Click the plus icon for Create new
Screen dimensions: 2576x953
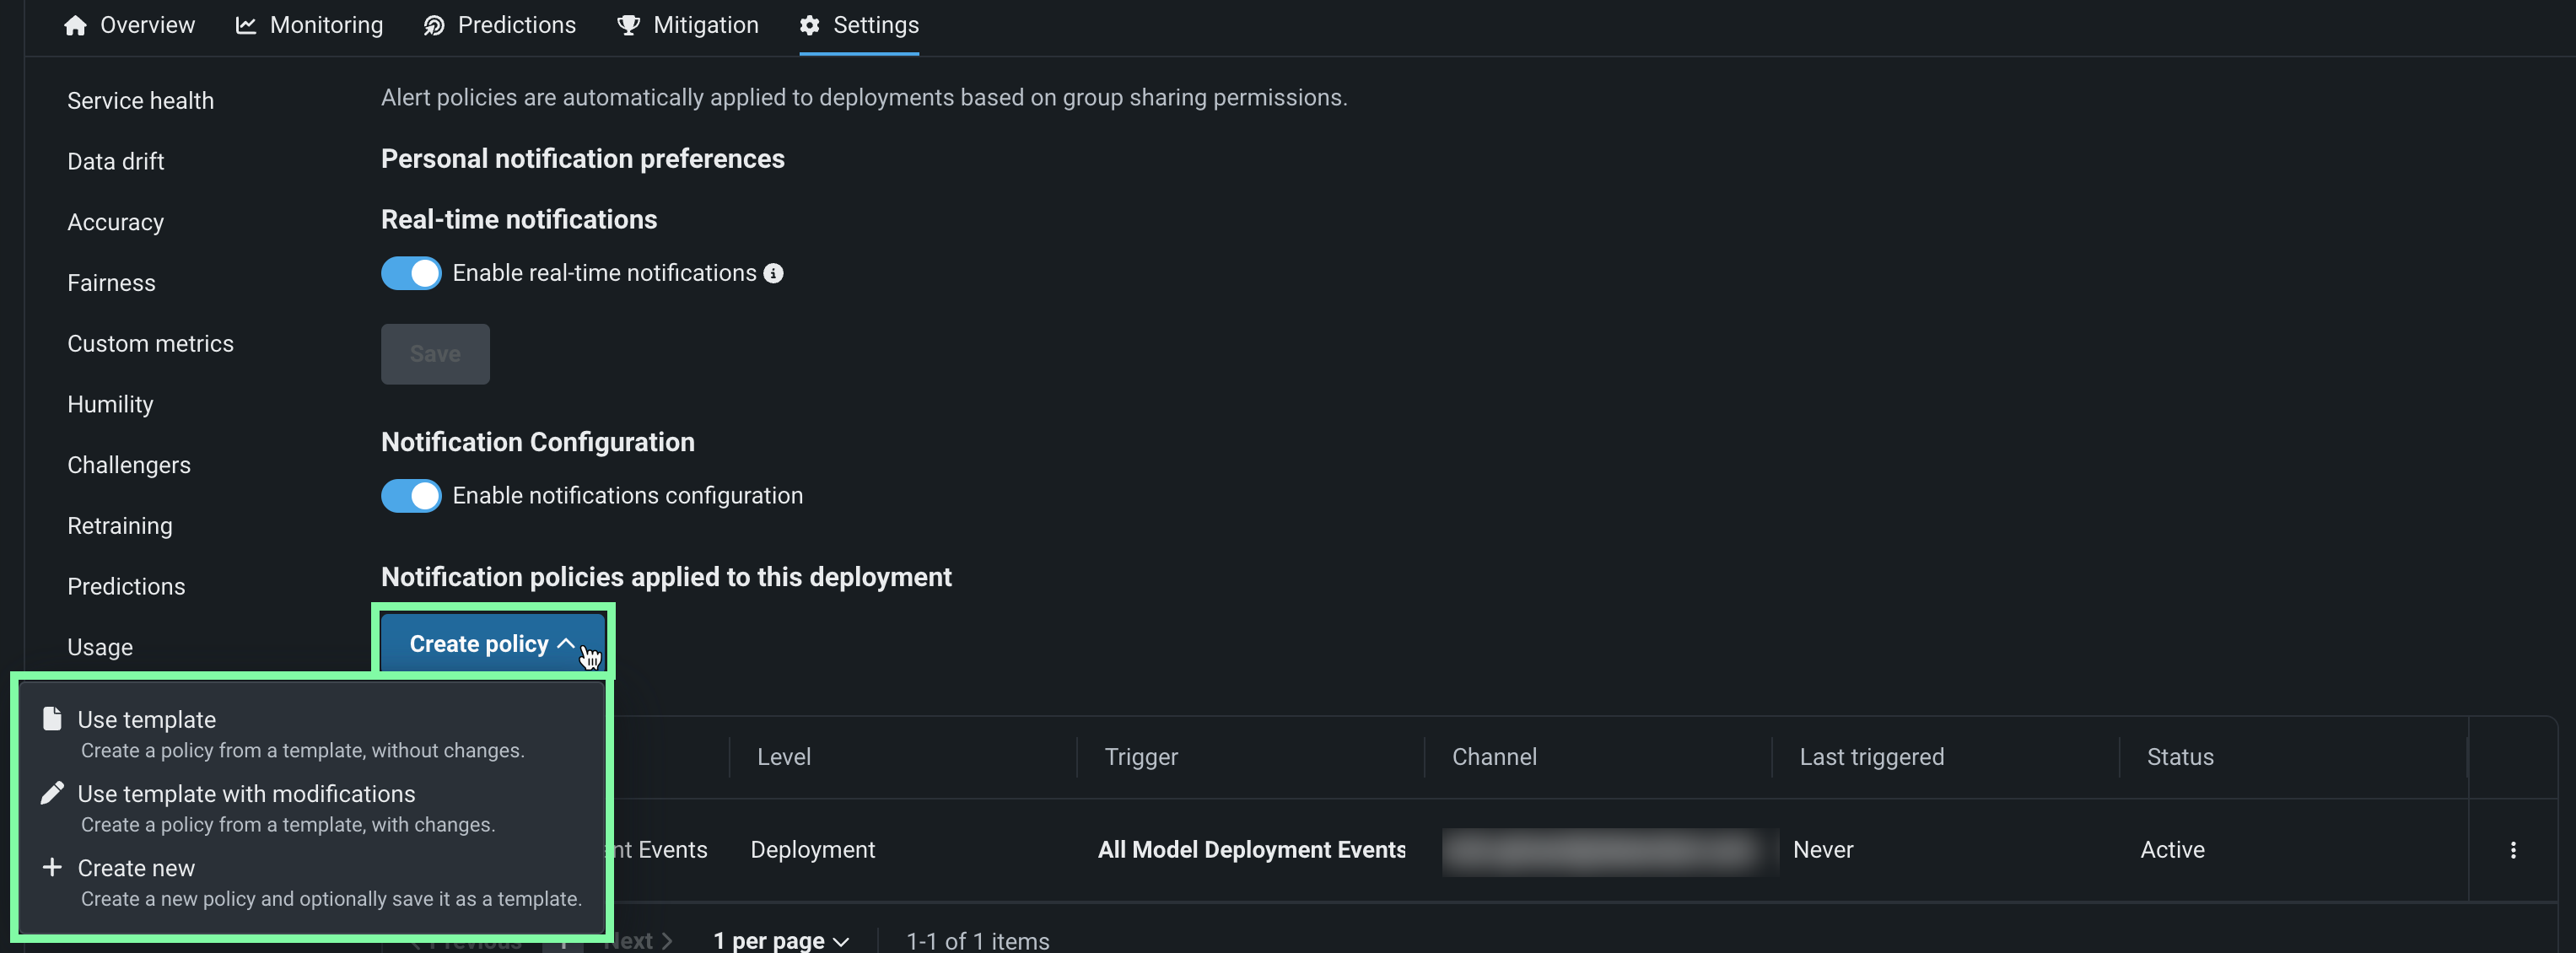52,867
